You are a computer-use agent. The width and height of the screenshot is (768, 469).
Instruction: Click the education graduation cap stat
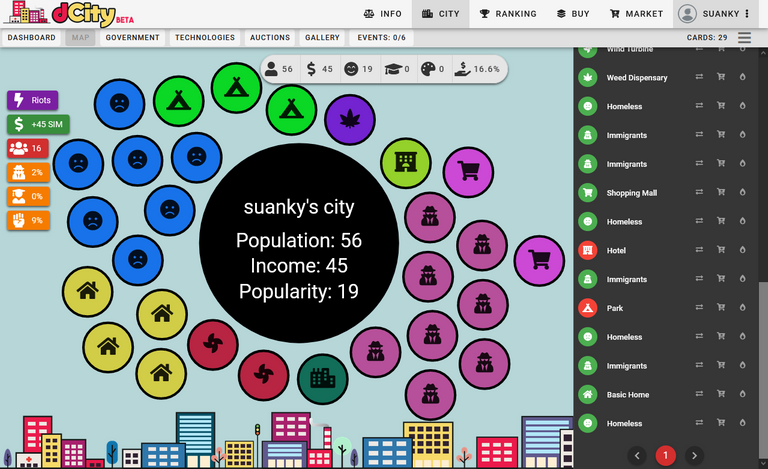397,69
